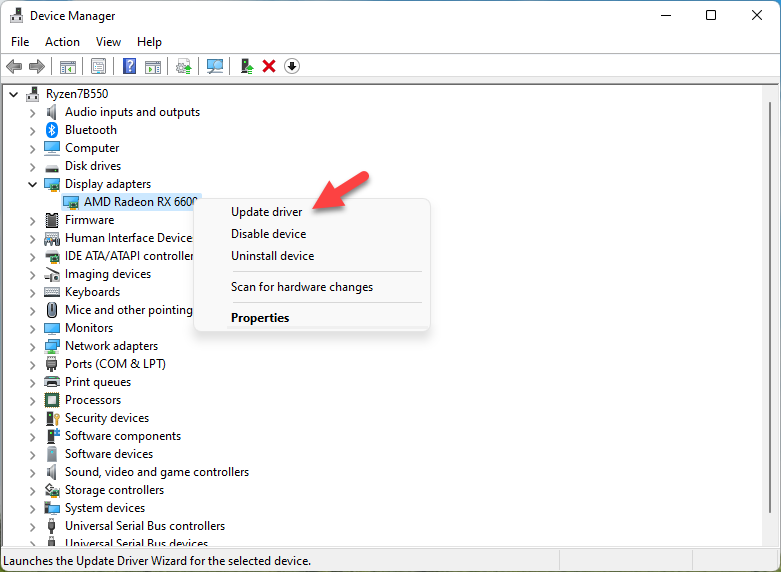Click the Disable device down-arrow toolbar icon
This screenshot has height=572, width=781.
(x=292, y=66)
